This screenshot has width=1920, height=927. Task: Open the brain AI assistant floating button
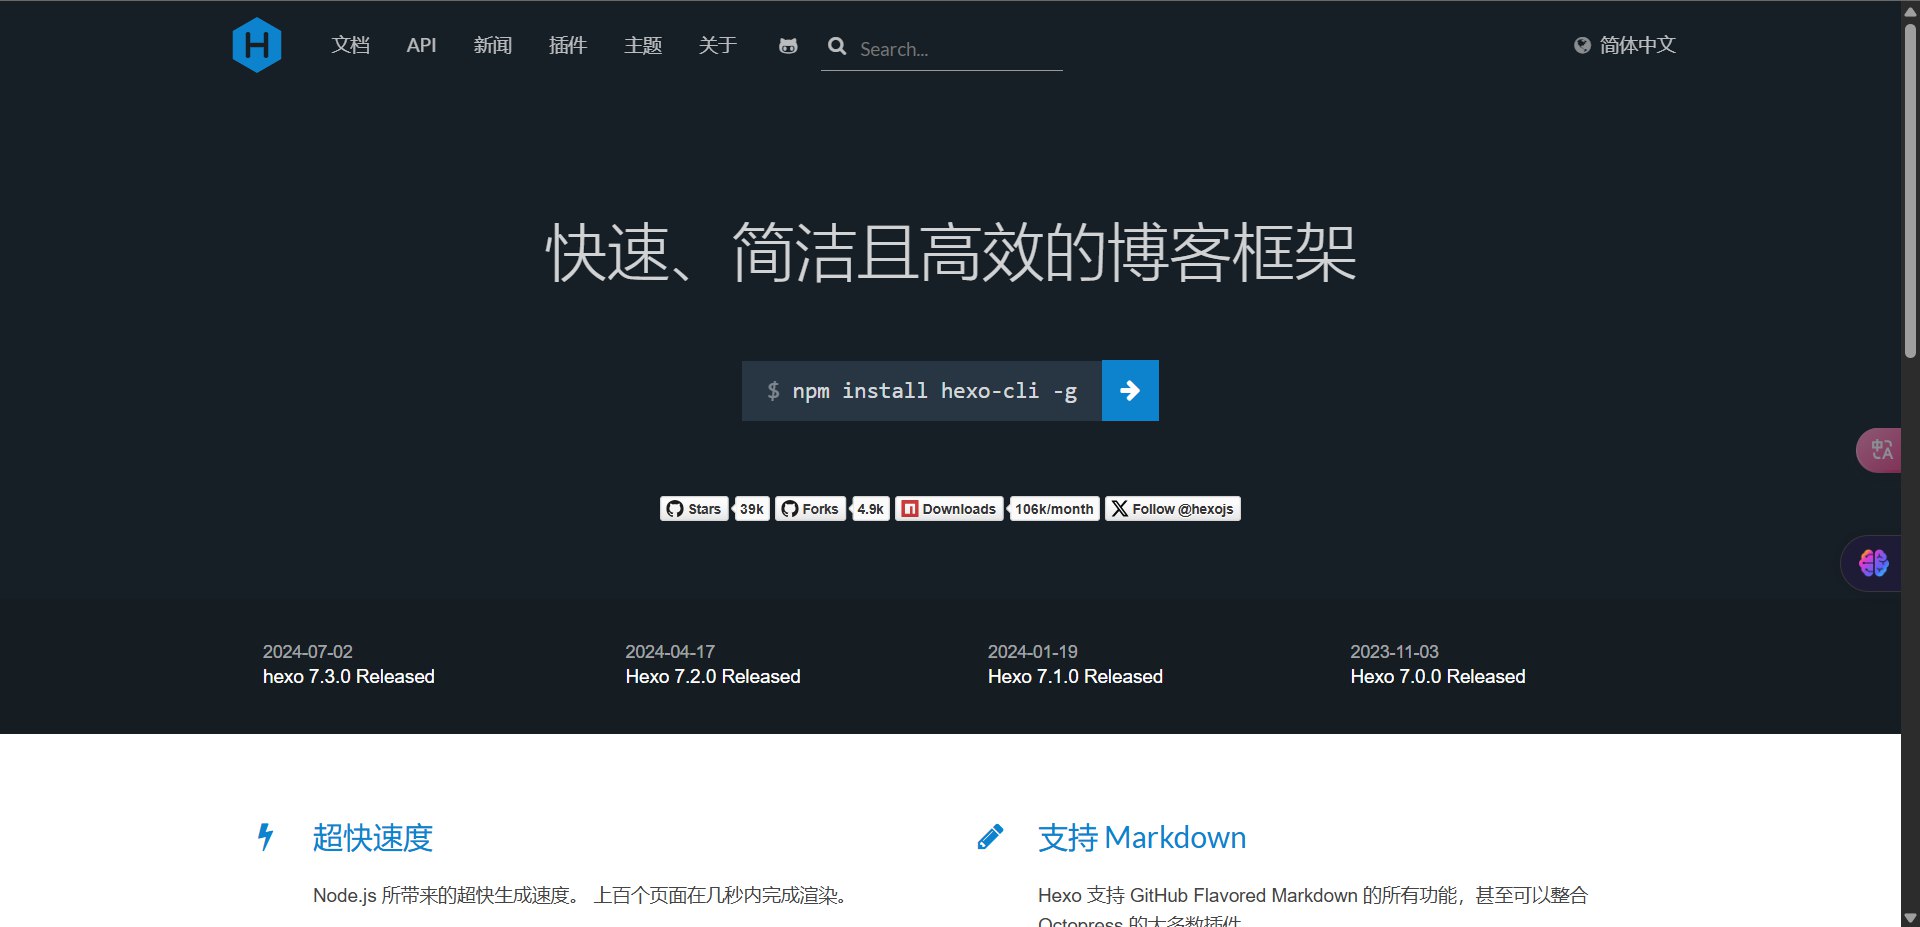[x=1872, y=563]
